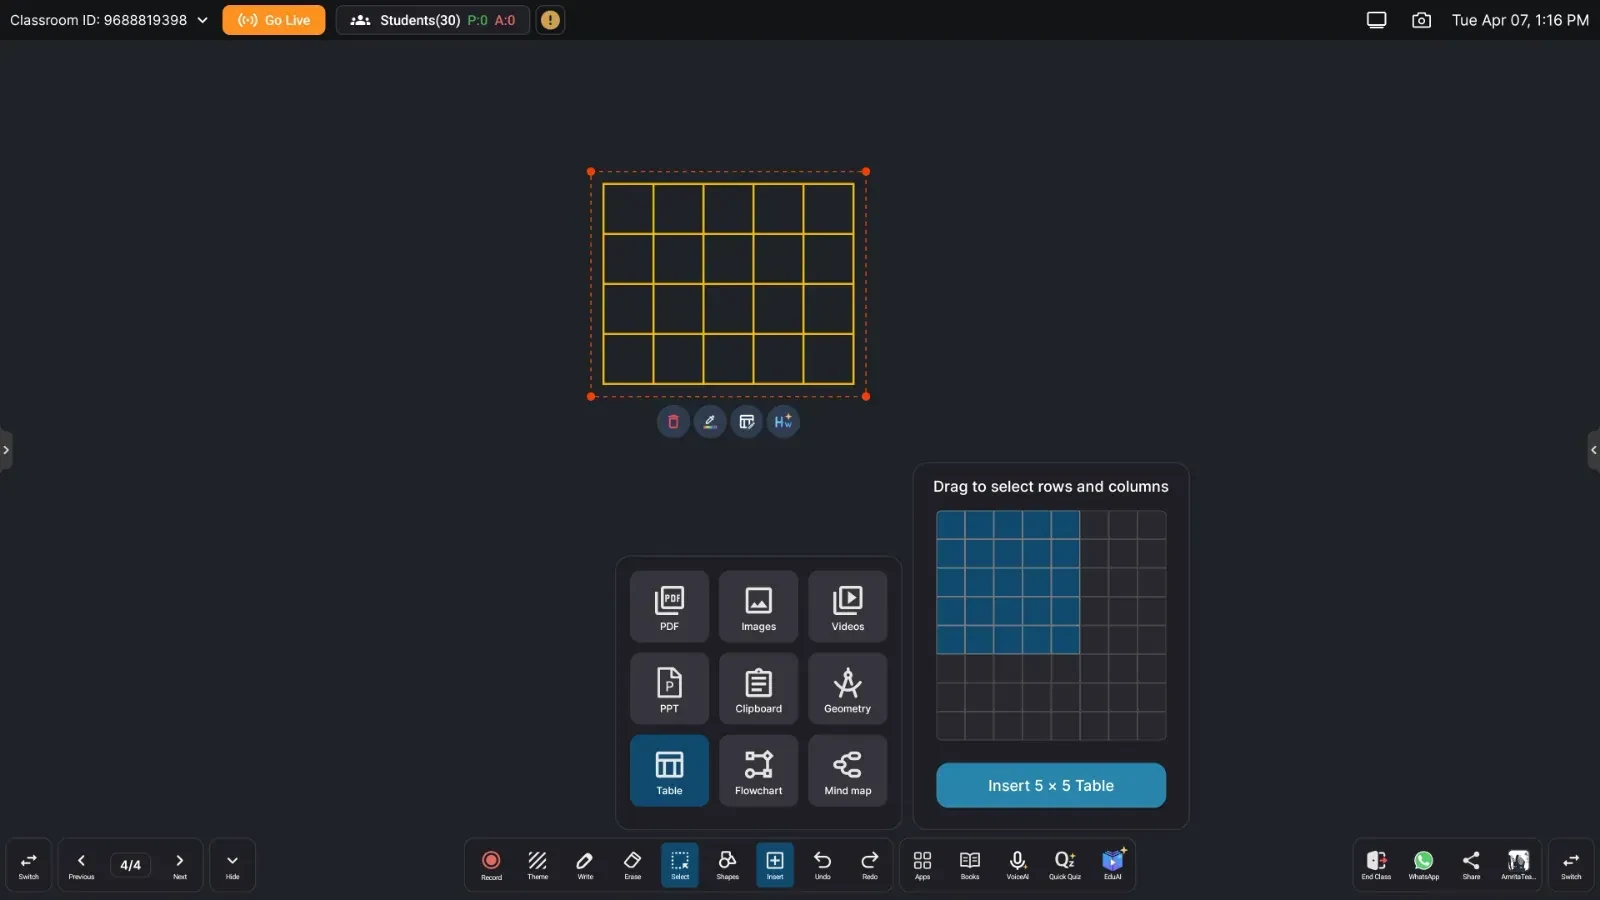Open the AmritaTea profile avatar
Screen dimensions: 1600x900
[x=1518, y=865]
